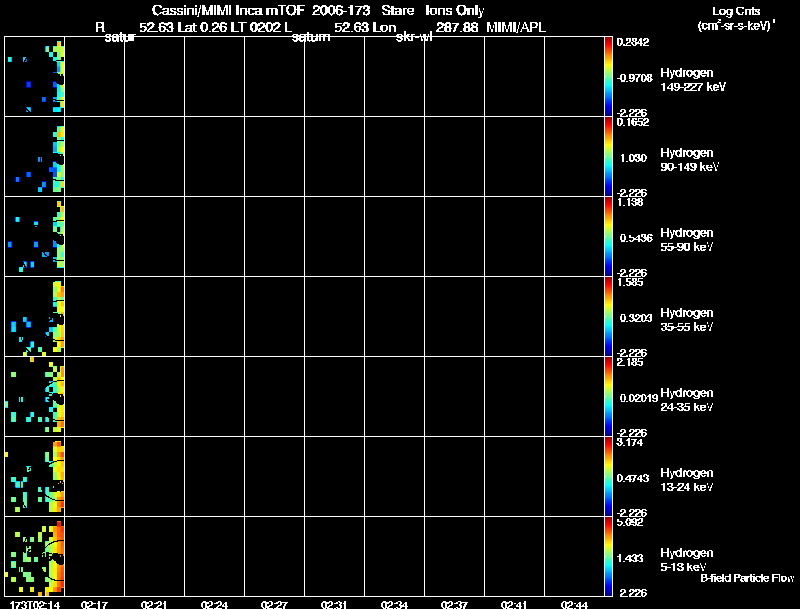The image size is (800, 609).
Task: Click the 'skr-wl' column label
Action: pyautogui.click(x=414, y=37)
